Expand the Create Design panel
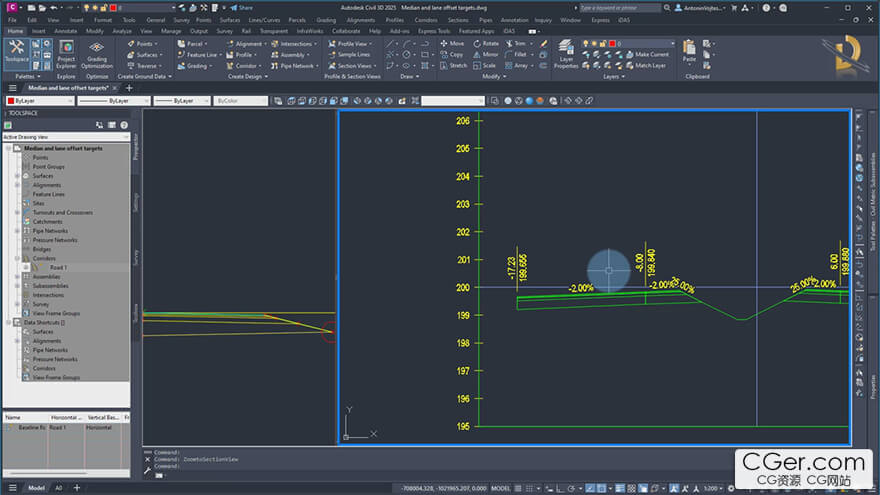Image resolution: width=880 pixels, height=495 pixels. pyautogui.click(x=247, y=76)
